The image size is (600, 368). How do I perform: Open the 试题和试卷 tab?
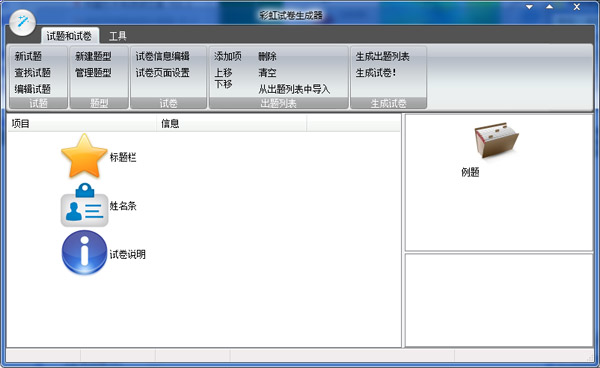tap(69, 36)
